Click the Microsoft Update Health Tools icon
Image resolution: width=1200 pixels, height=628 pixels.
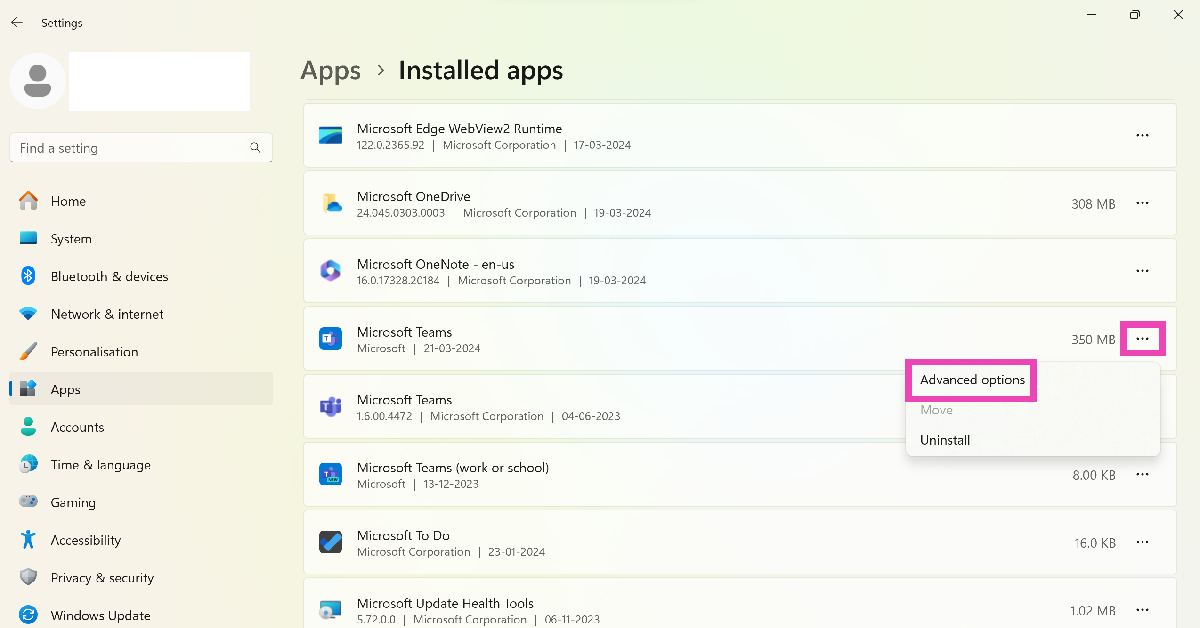pyautogui.click(x=331, y=610)
